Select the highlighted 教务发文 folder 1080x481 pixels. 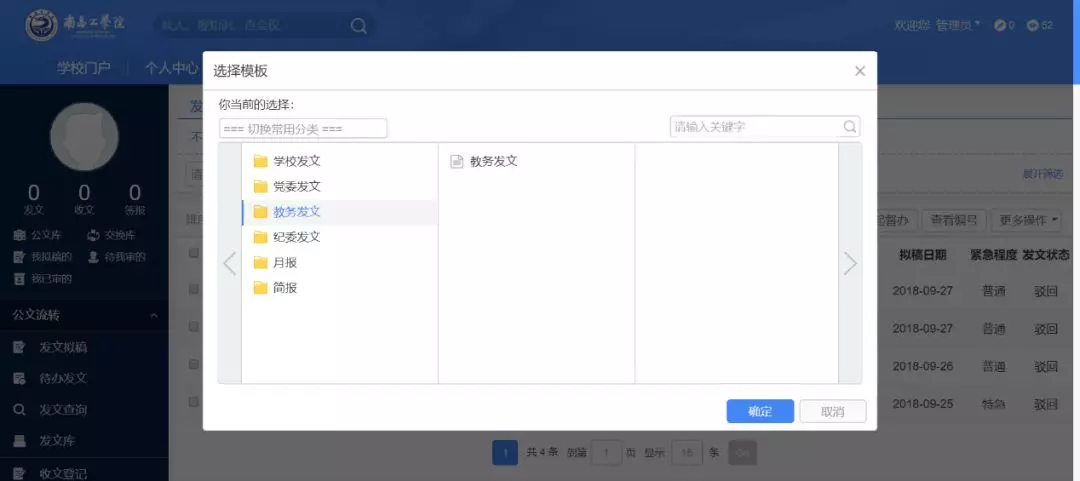pyautogui.click(x=340, y=212)
